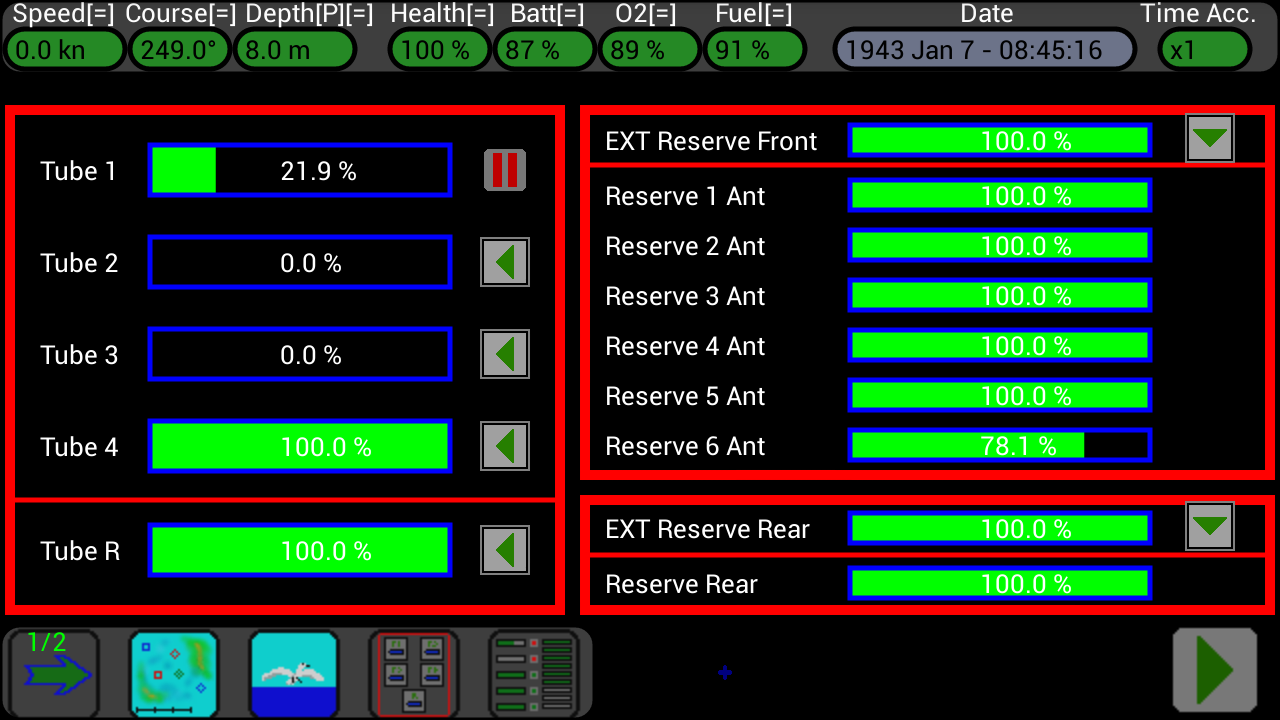Click the 'Tube 1' label
Viewport: 1280px width, 720px height.
[79, 171]
